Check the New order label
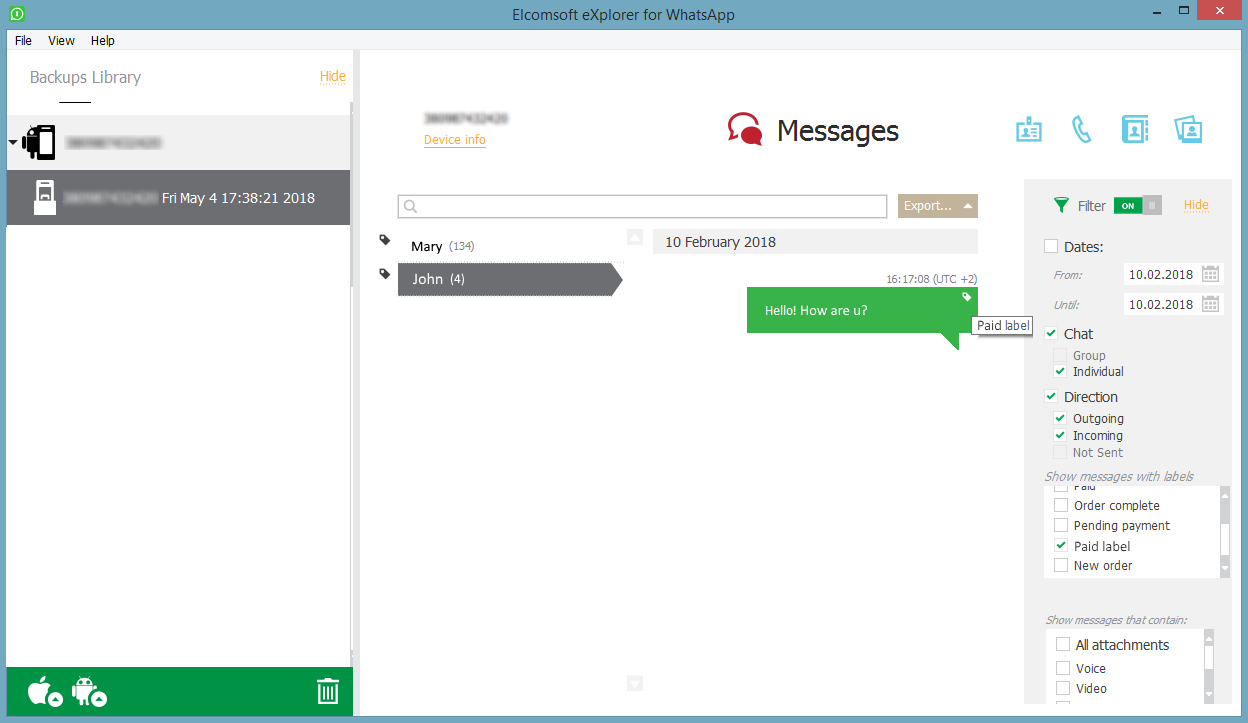 1061,565
